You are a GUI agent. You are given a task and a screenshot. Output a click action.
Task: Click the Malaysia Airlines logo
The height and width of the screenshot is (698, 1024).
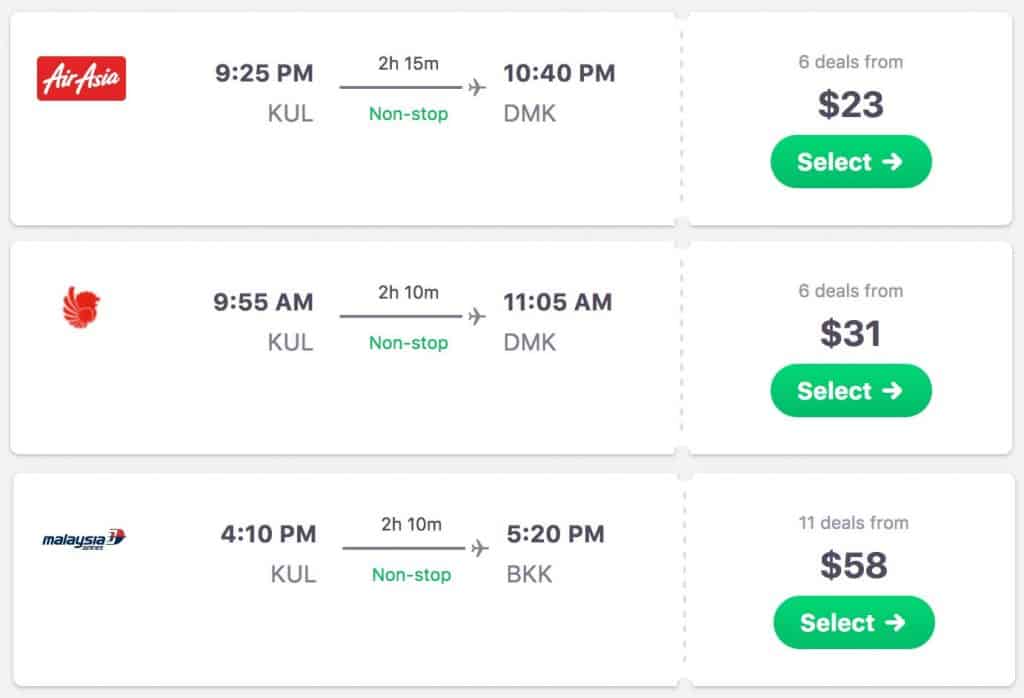(85, 539)
